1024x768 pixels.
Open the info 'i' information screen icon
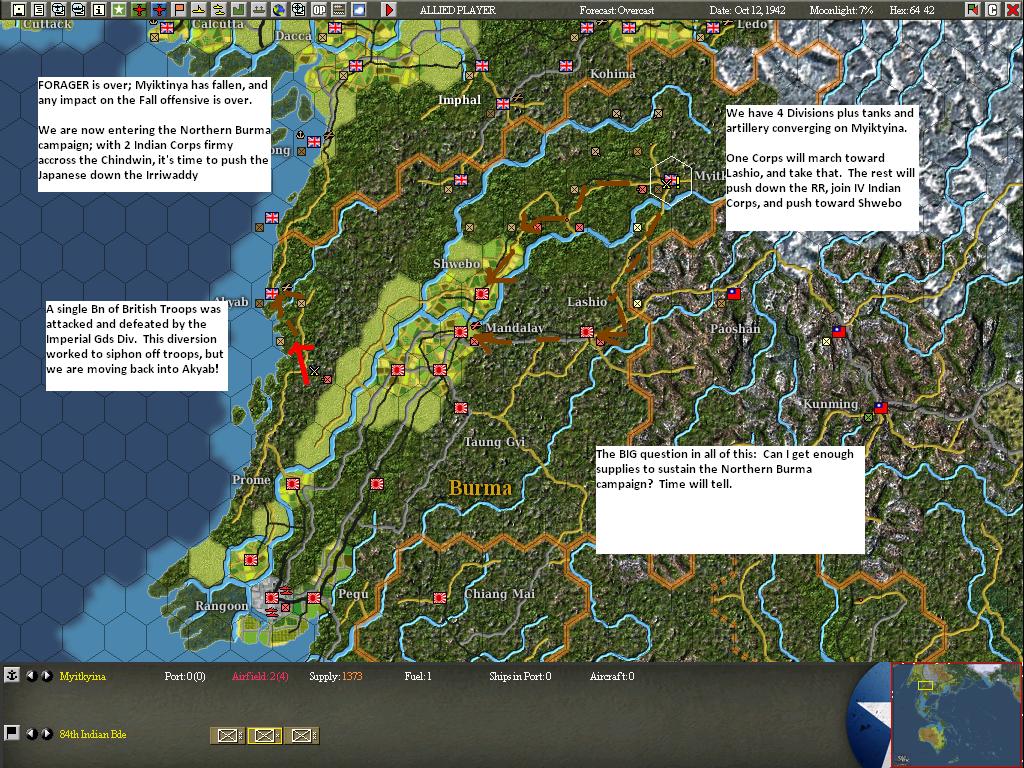point(99,9)
